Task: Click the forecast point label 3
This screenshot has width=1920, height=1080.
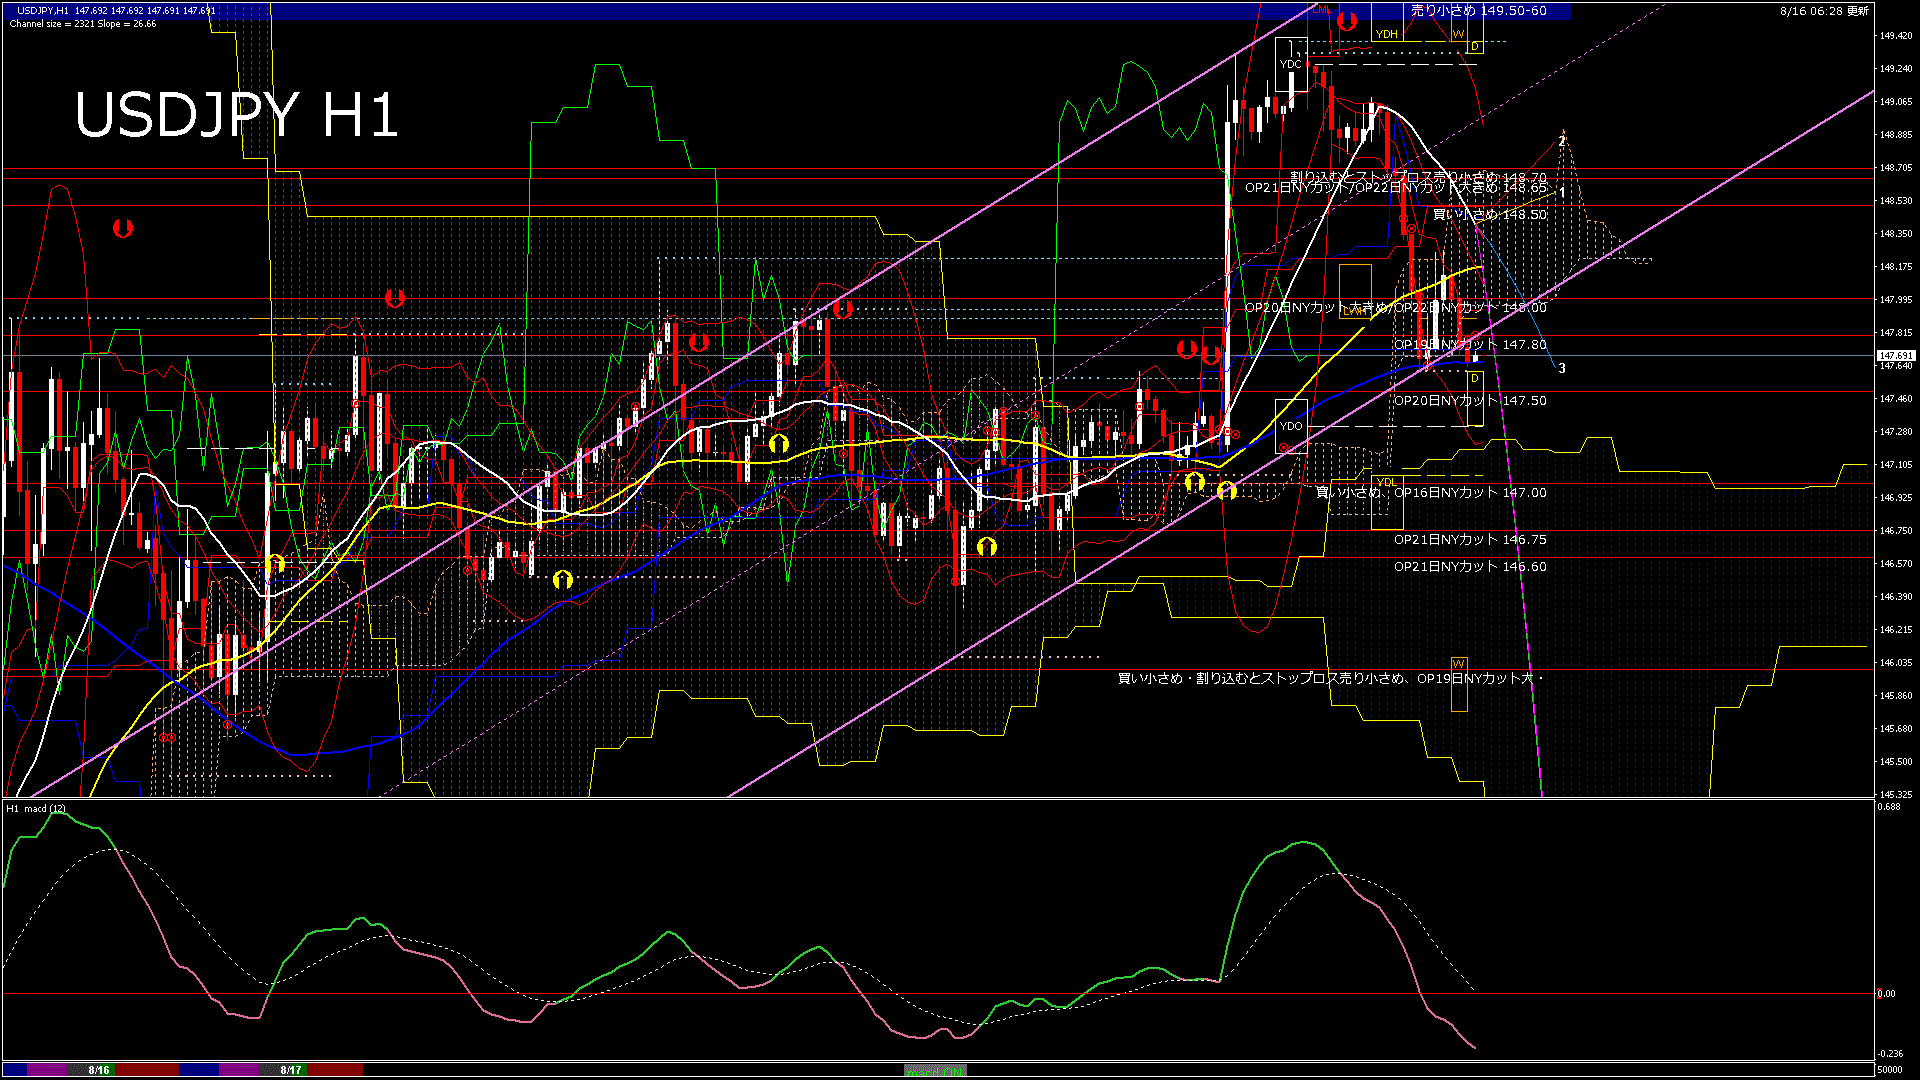Action: click(1562, 369)
